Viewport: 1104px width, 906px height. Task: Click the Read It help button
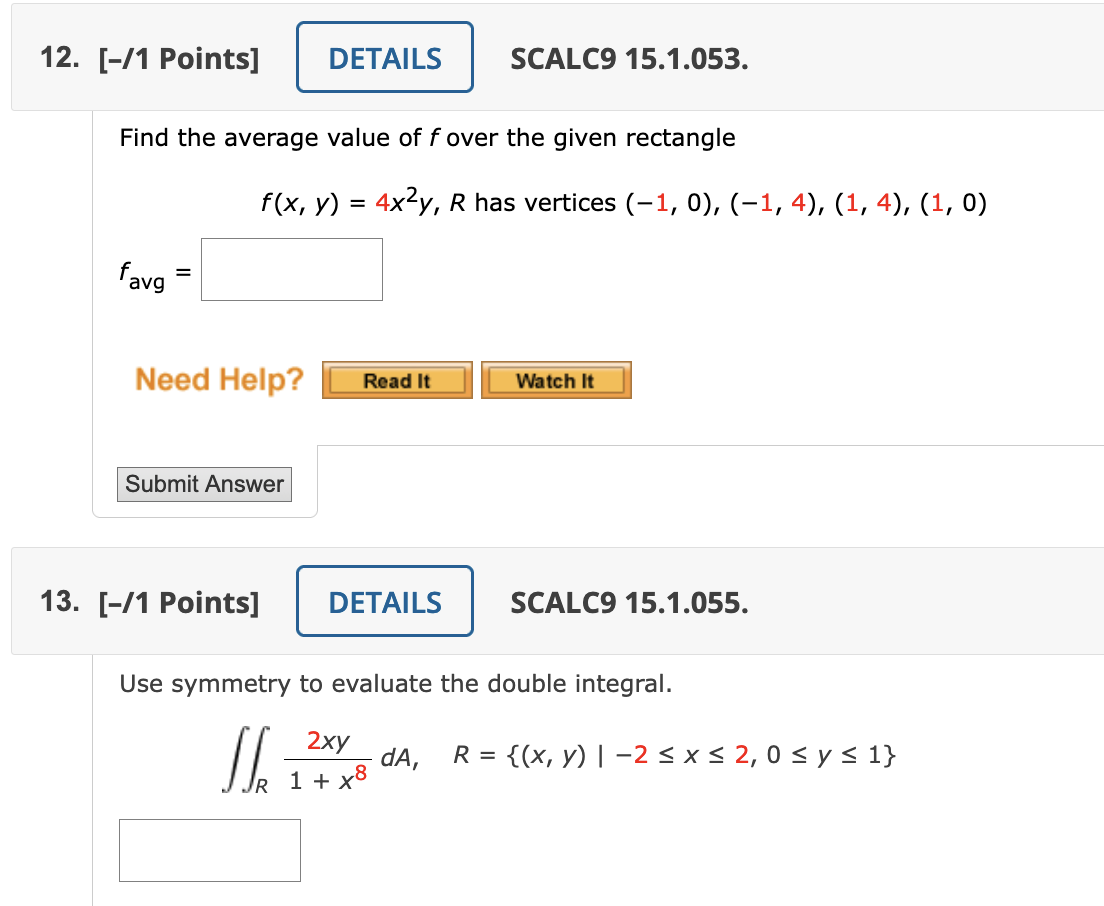click(x=396, y=380)
